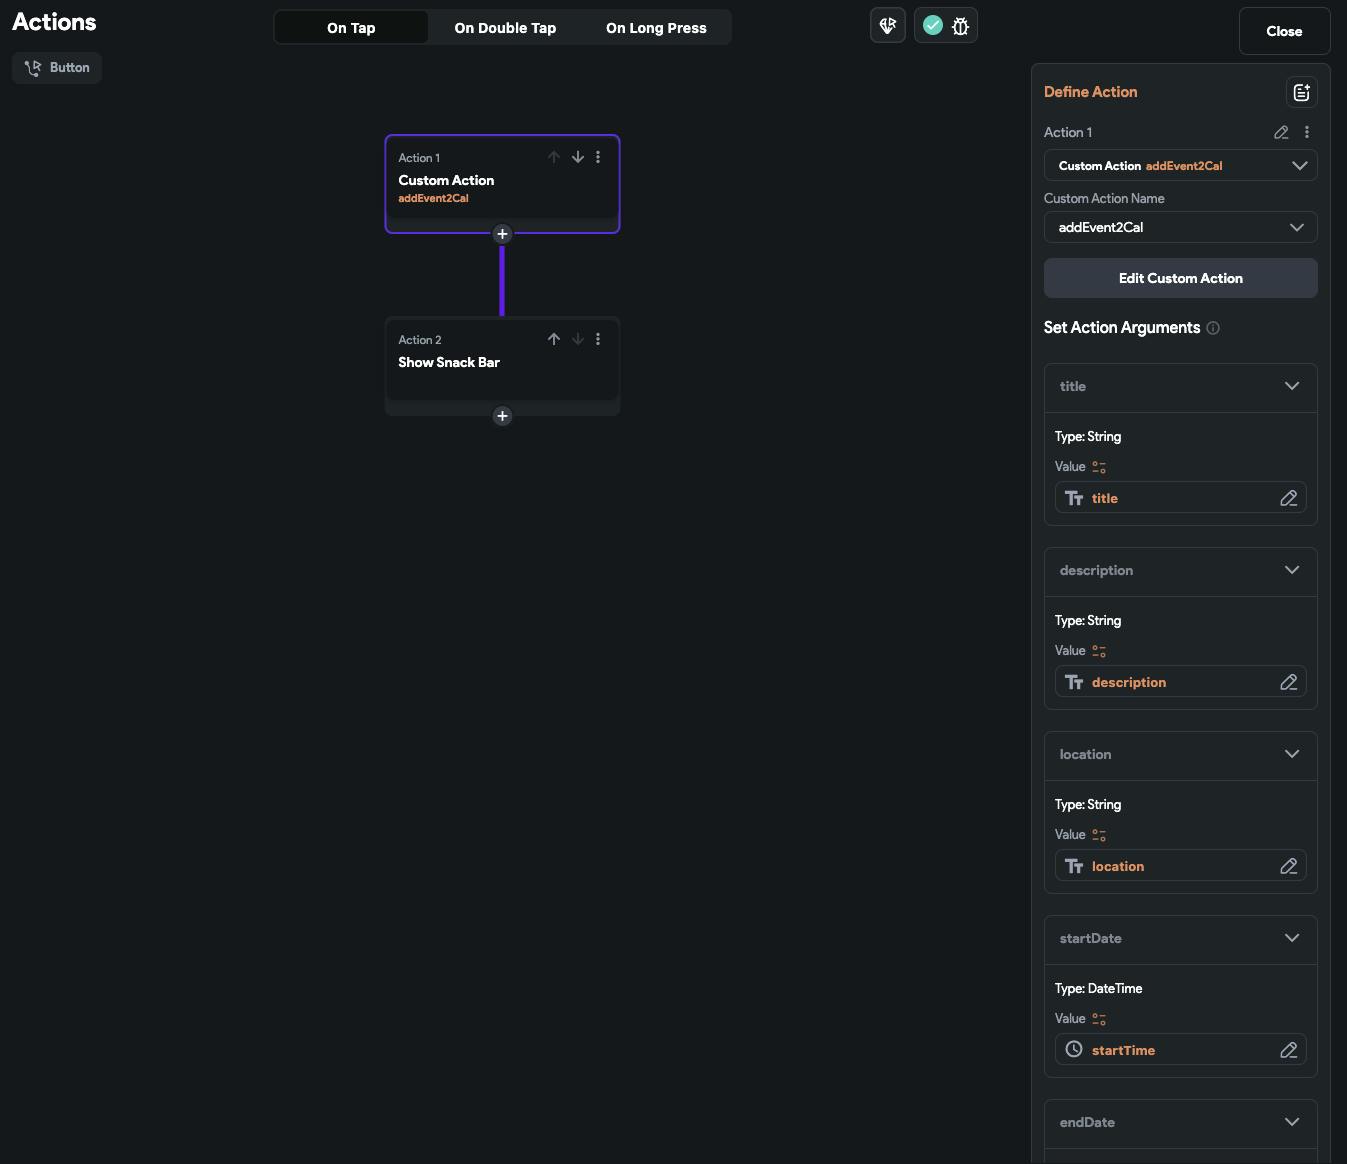Open three-dot menu on Action 2 card
This screenshot has width=1347, height=1164.
598,339
